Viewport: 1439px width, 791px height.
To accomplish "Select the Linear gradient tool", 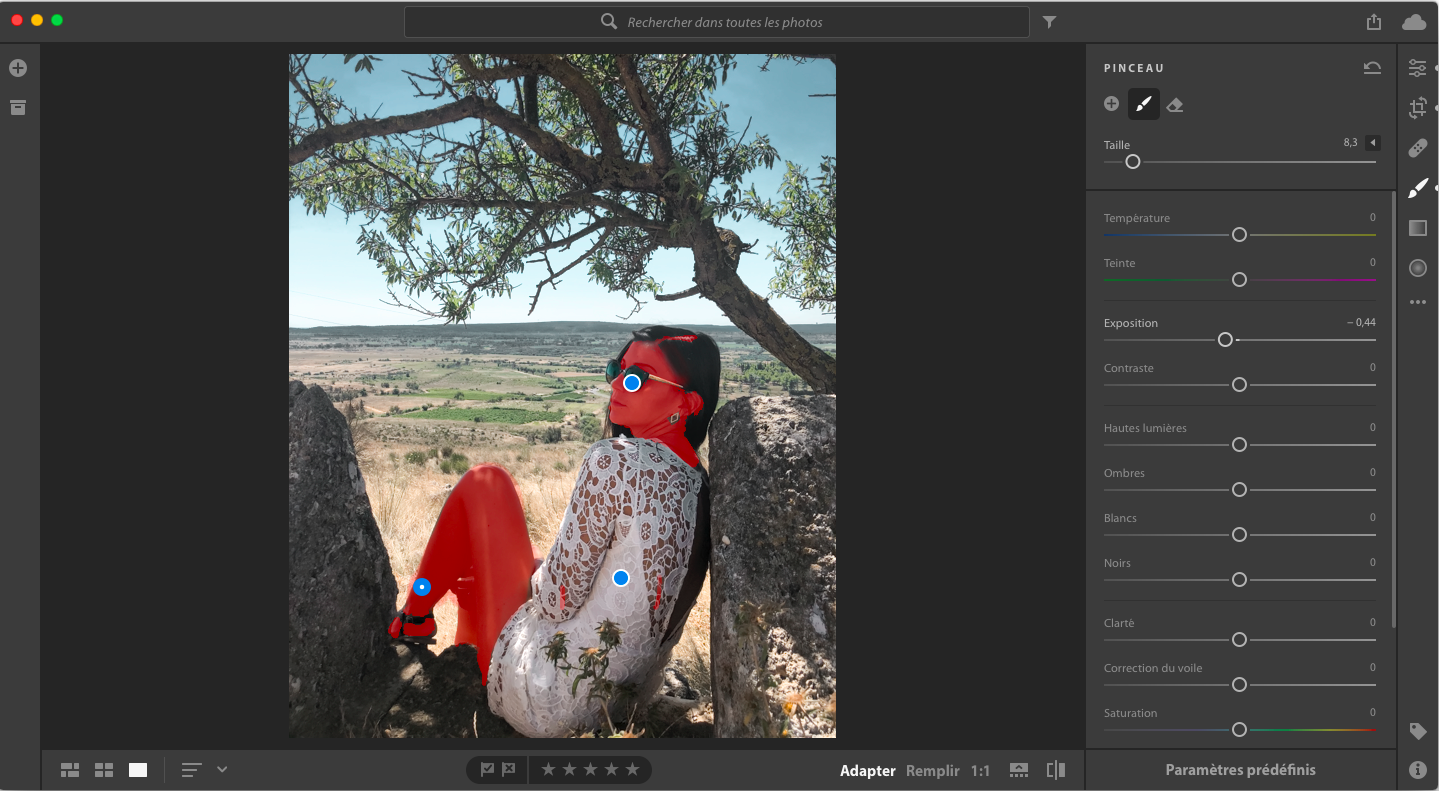I will click(x=1417, y=228).
